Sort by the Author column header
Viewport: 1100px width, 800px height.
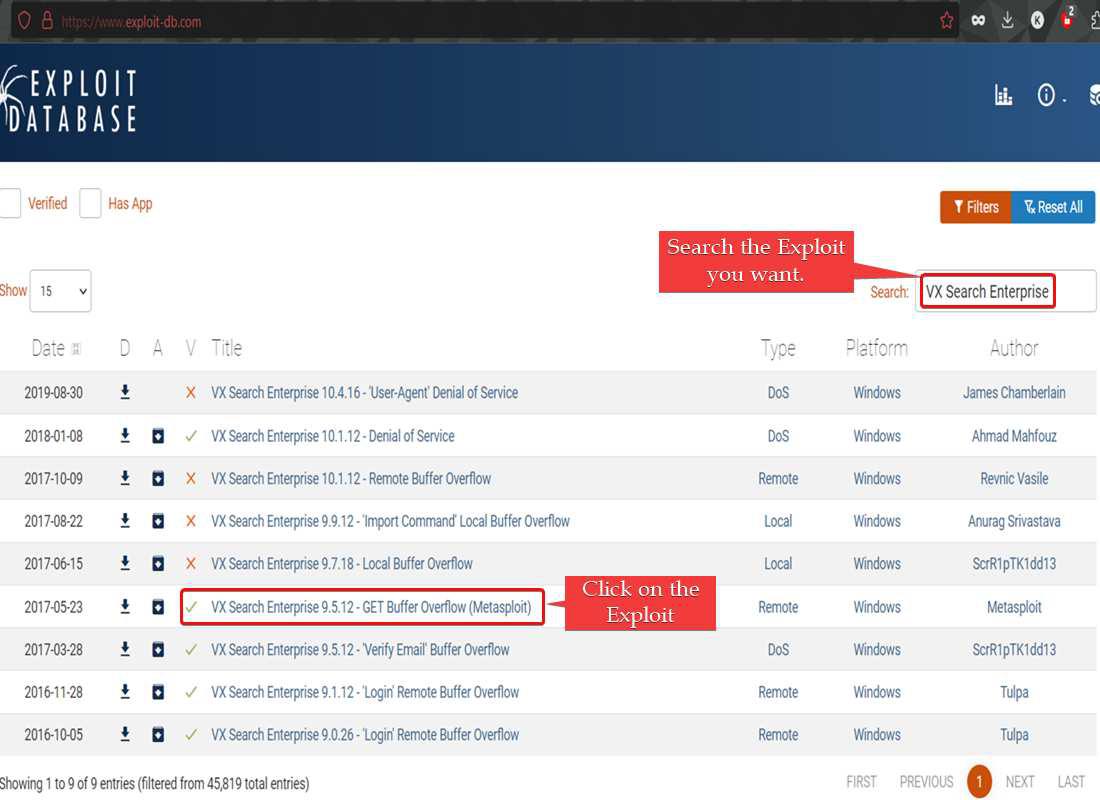[x=1014, y=348]
